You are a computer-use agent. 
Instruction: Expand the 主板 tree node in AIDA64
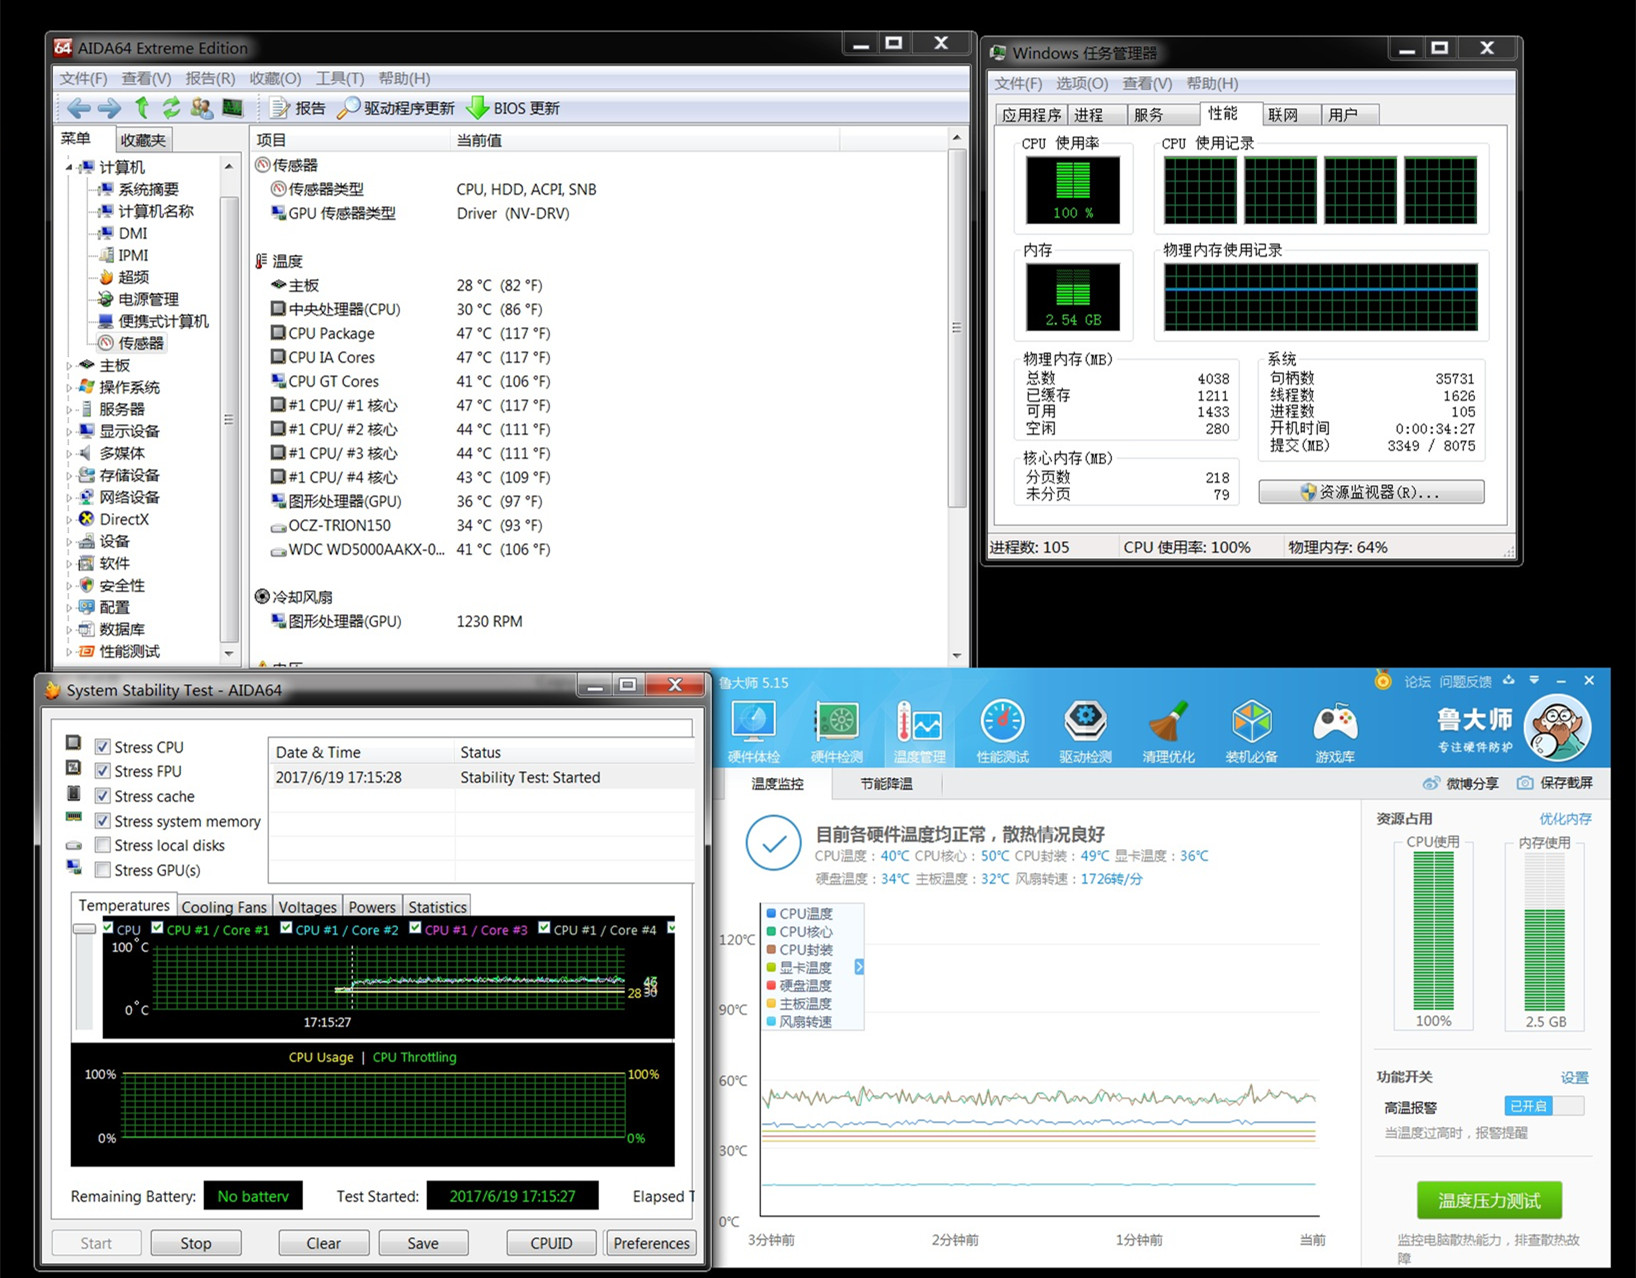click(x=69, y=366)
